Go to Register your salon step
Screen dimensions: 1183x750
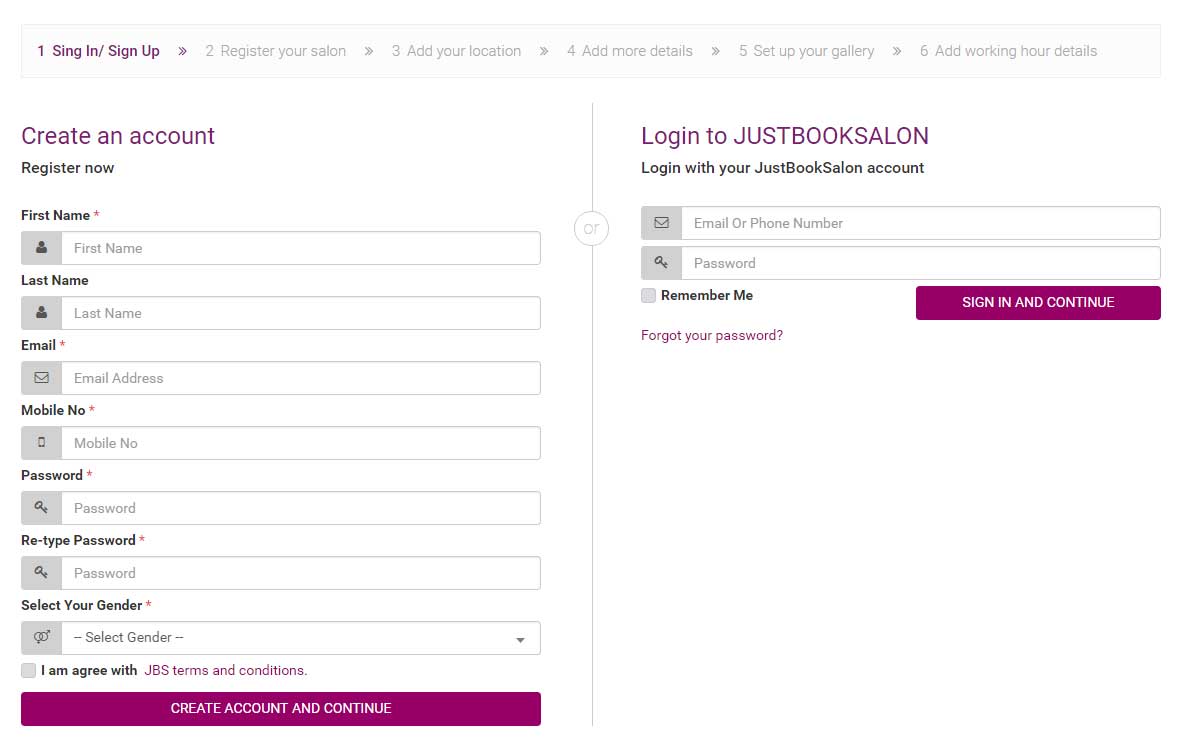click(275, 51)
